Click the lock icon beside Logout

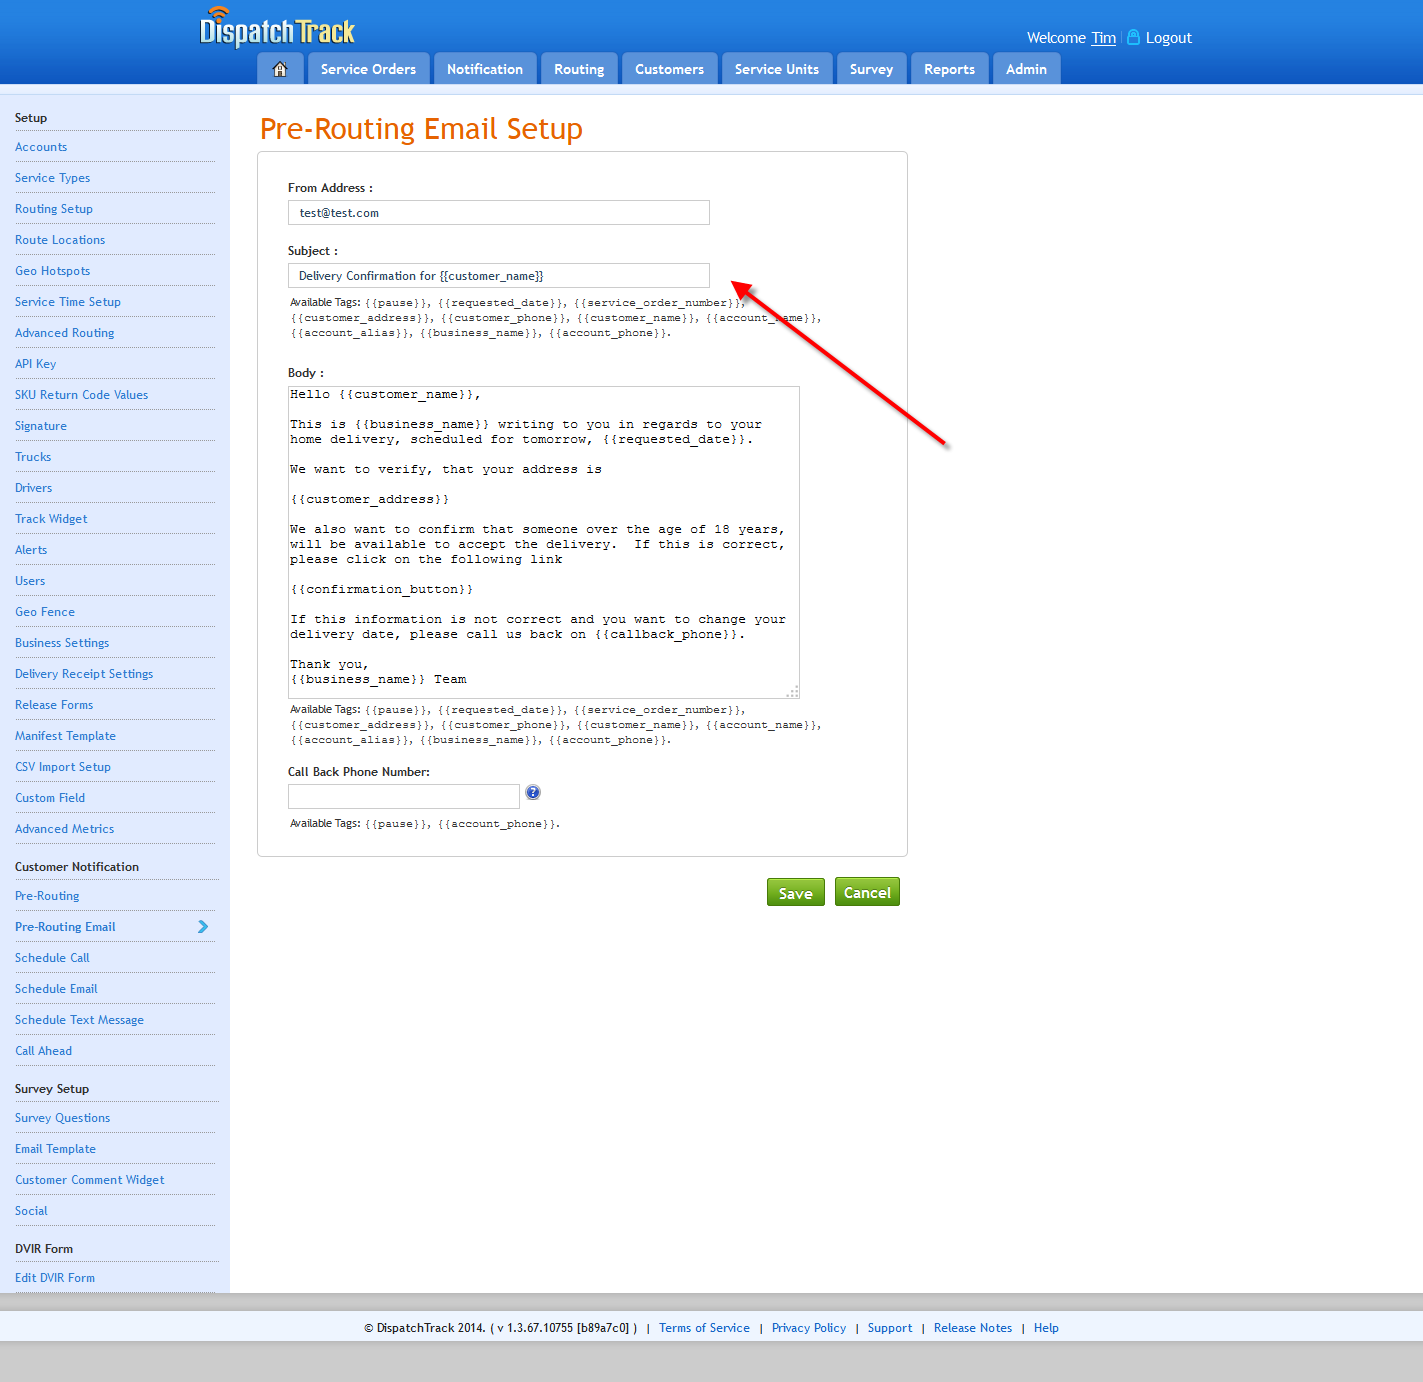[x=1131, y=36]
